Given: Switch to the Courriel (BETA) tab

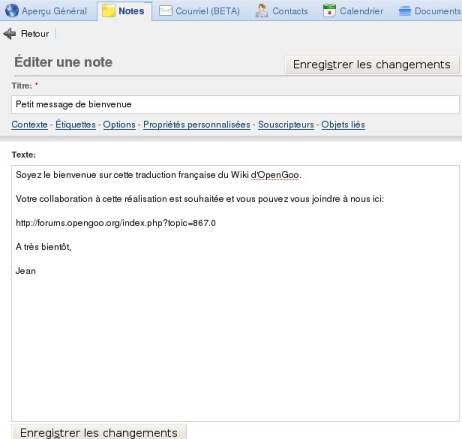Looking at the screenshot, I should coord(200,11).
